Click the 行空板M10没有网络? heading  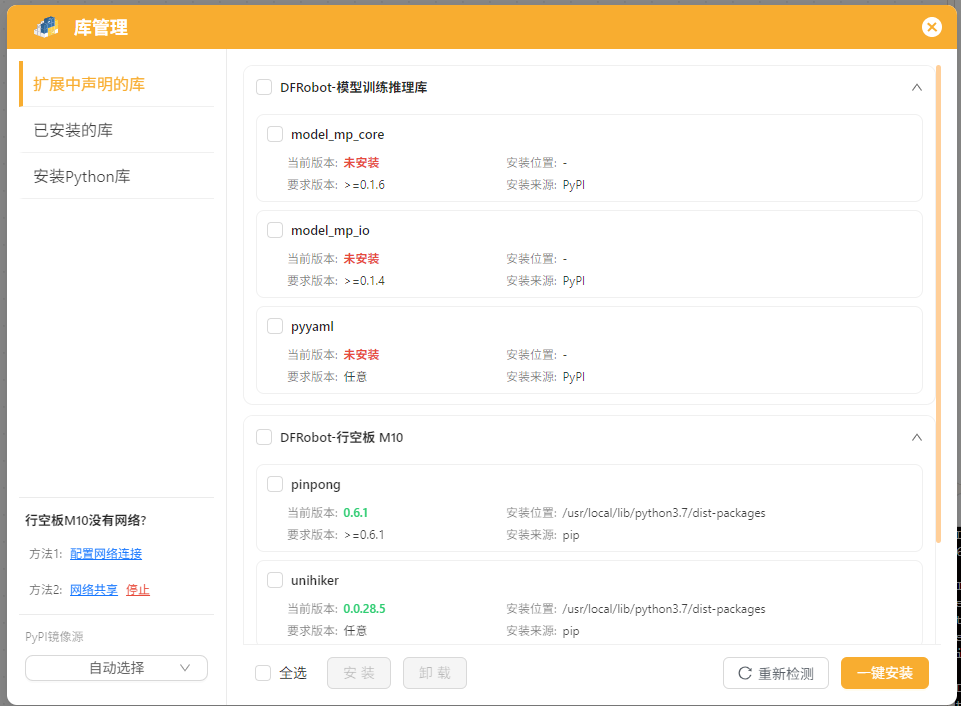coord(86,520)
